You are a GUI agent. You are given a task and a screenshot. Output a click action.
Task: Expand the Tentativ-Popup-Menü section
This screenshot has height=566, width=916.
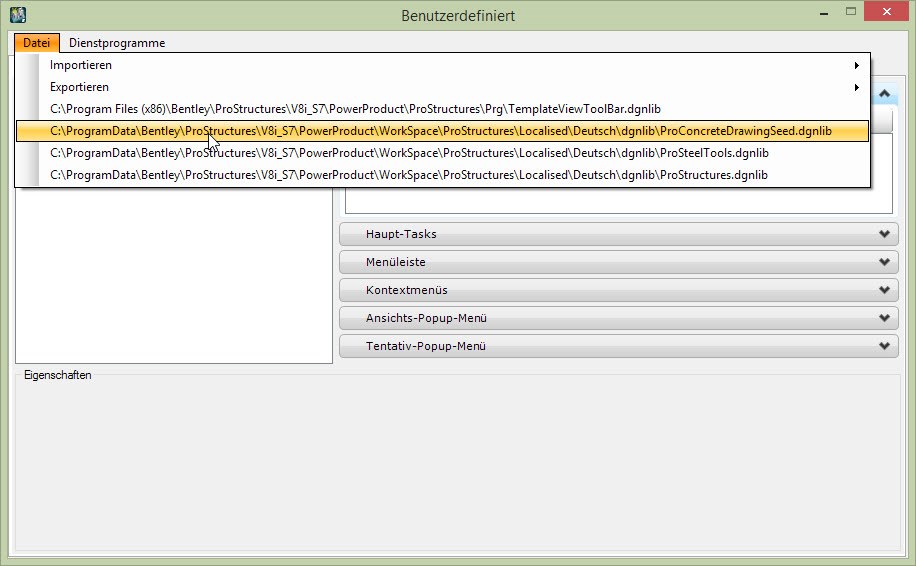(x=619, y=346)
